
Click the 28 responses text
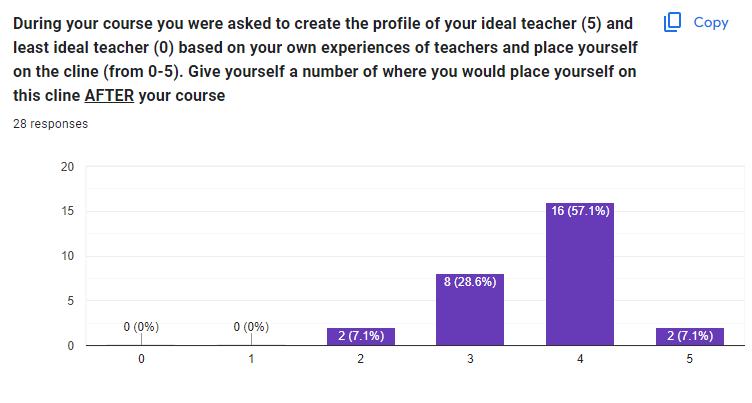tap(51, 124)
